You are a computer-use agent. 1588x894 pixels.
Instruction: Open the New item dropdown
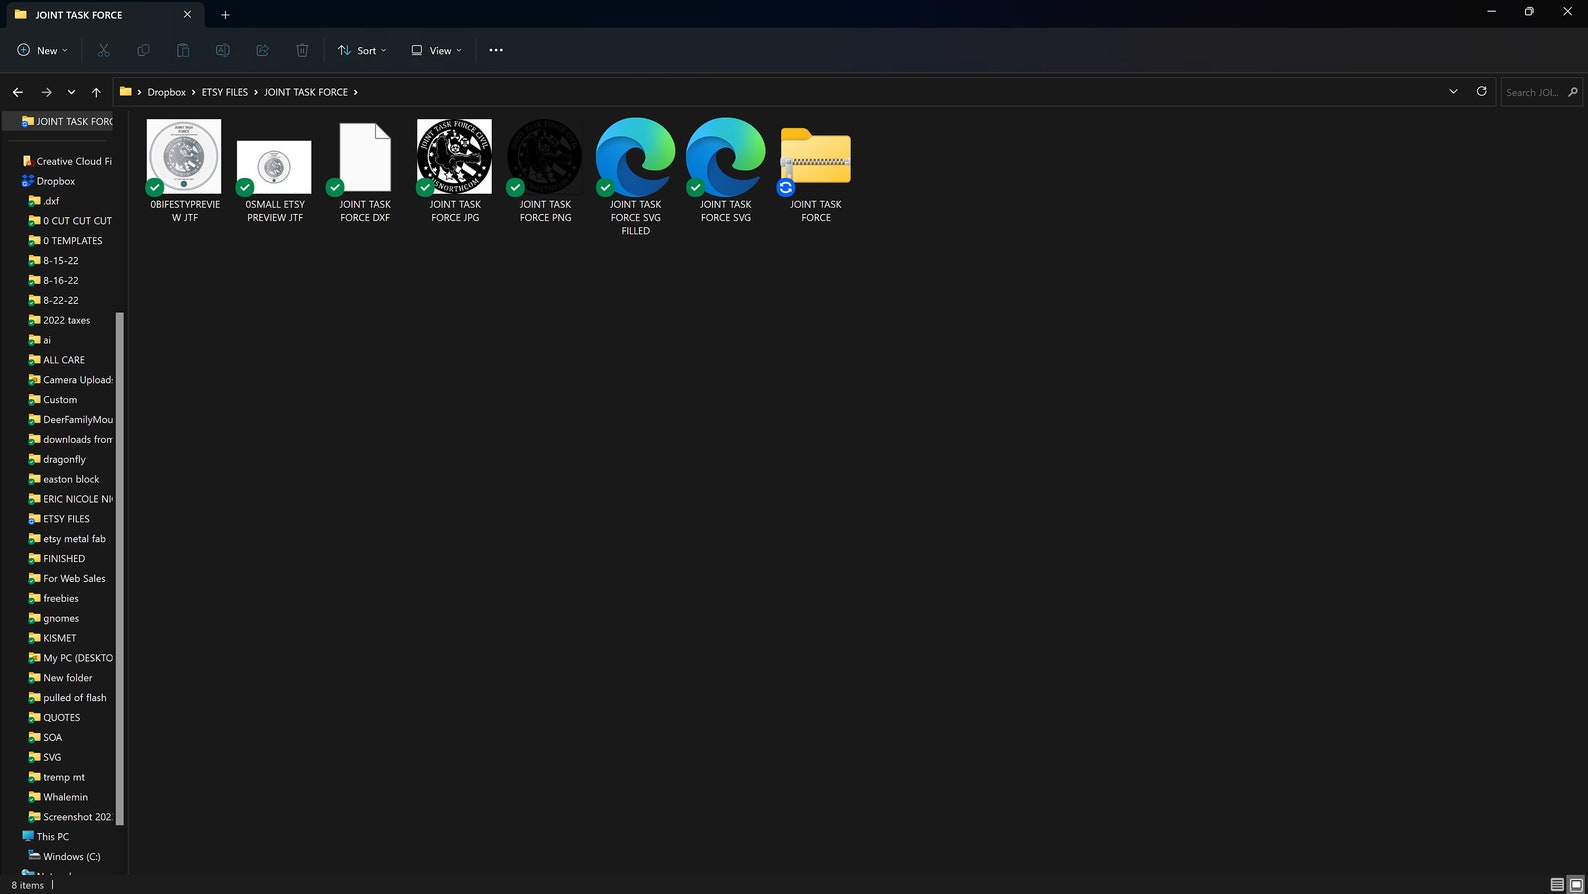click(x=43, y=50)
